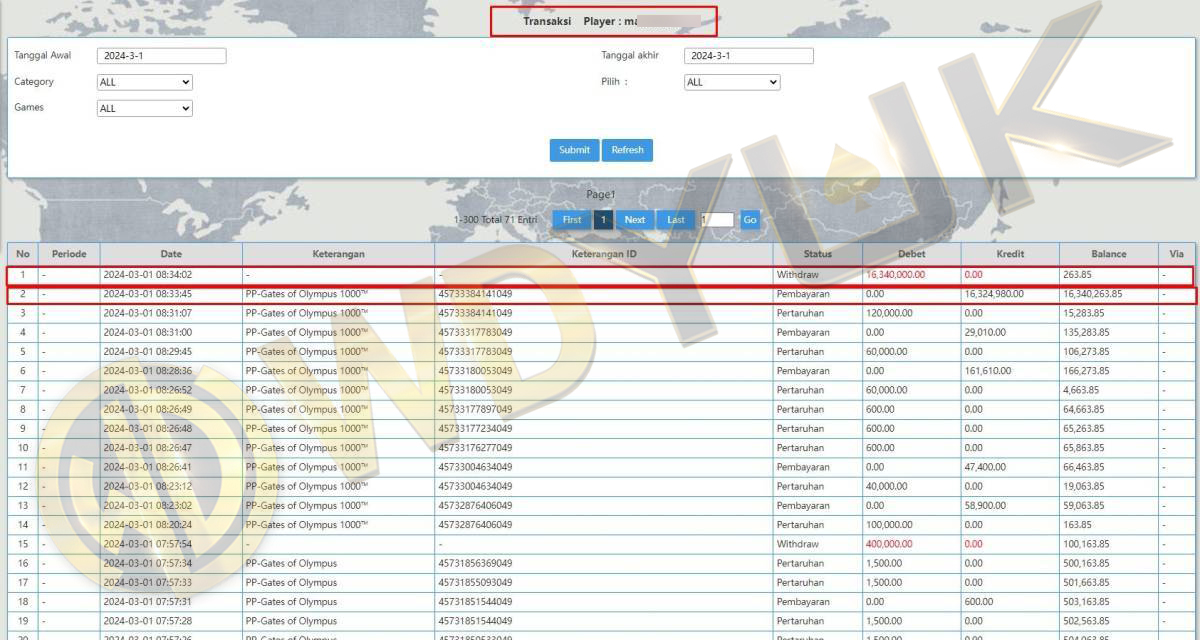Image resolution: width=1200 pixels, height=640 pixels.
Task: Open the Pilih dropdown
Action: (732, 82)
